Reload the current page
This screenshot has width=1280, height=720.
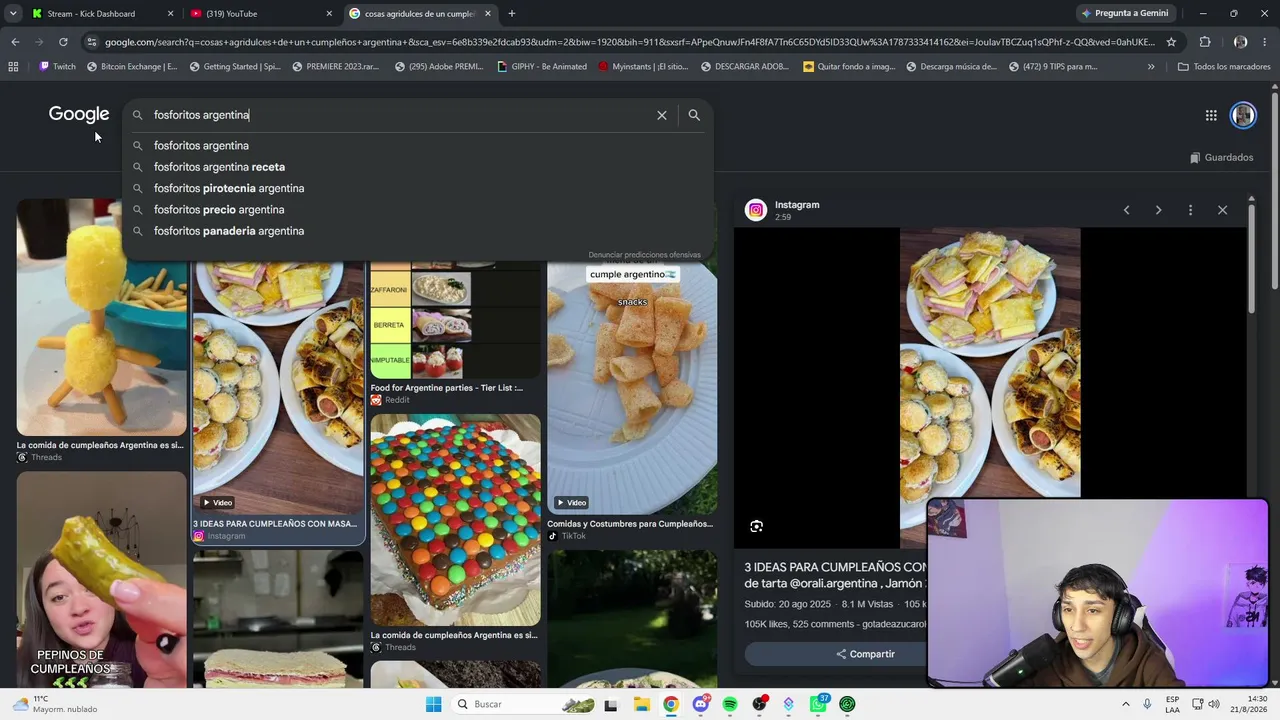click(63, 42)
